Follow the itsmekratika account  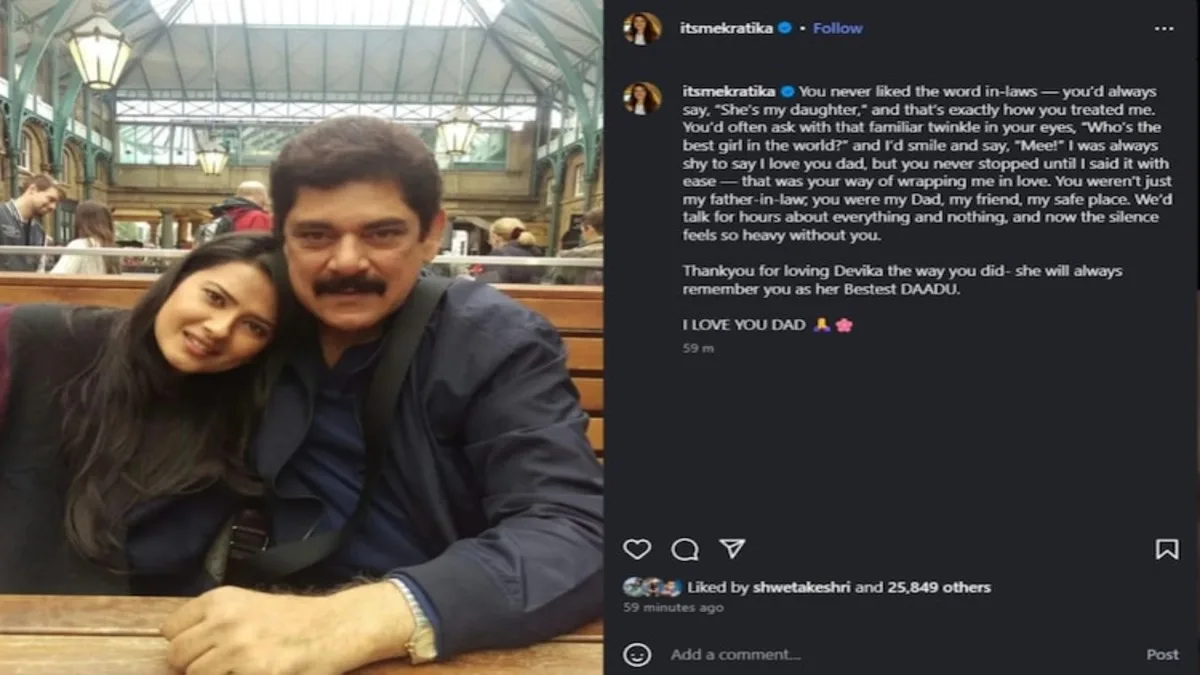[838, 29]
